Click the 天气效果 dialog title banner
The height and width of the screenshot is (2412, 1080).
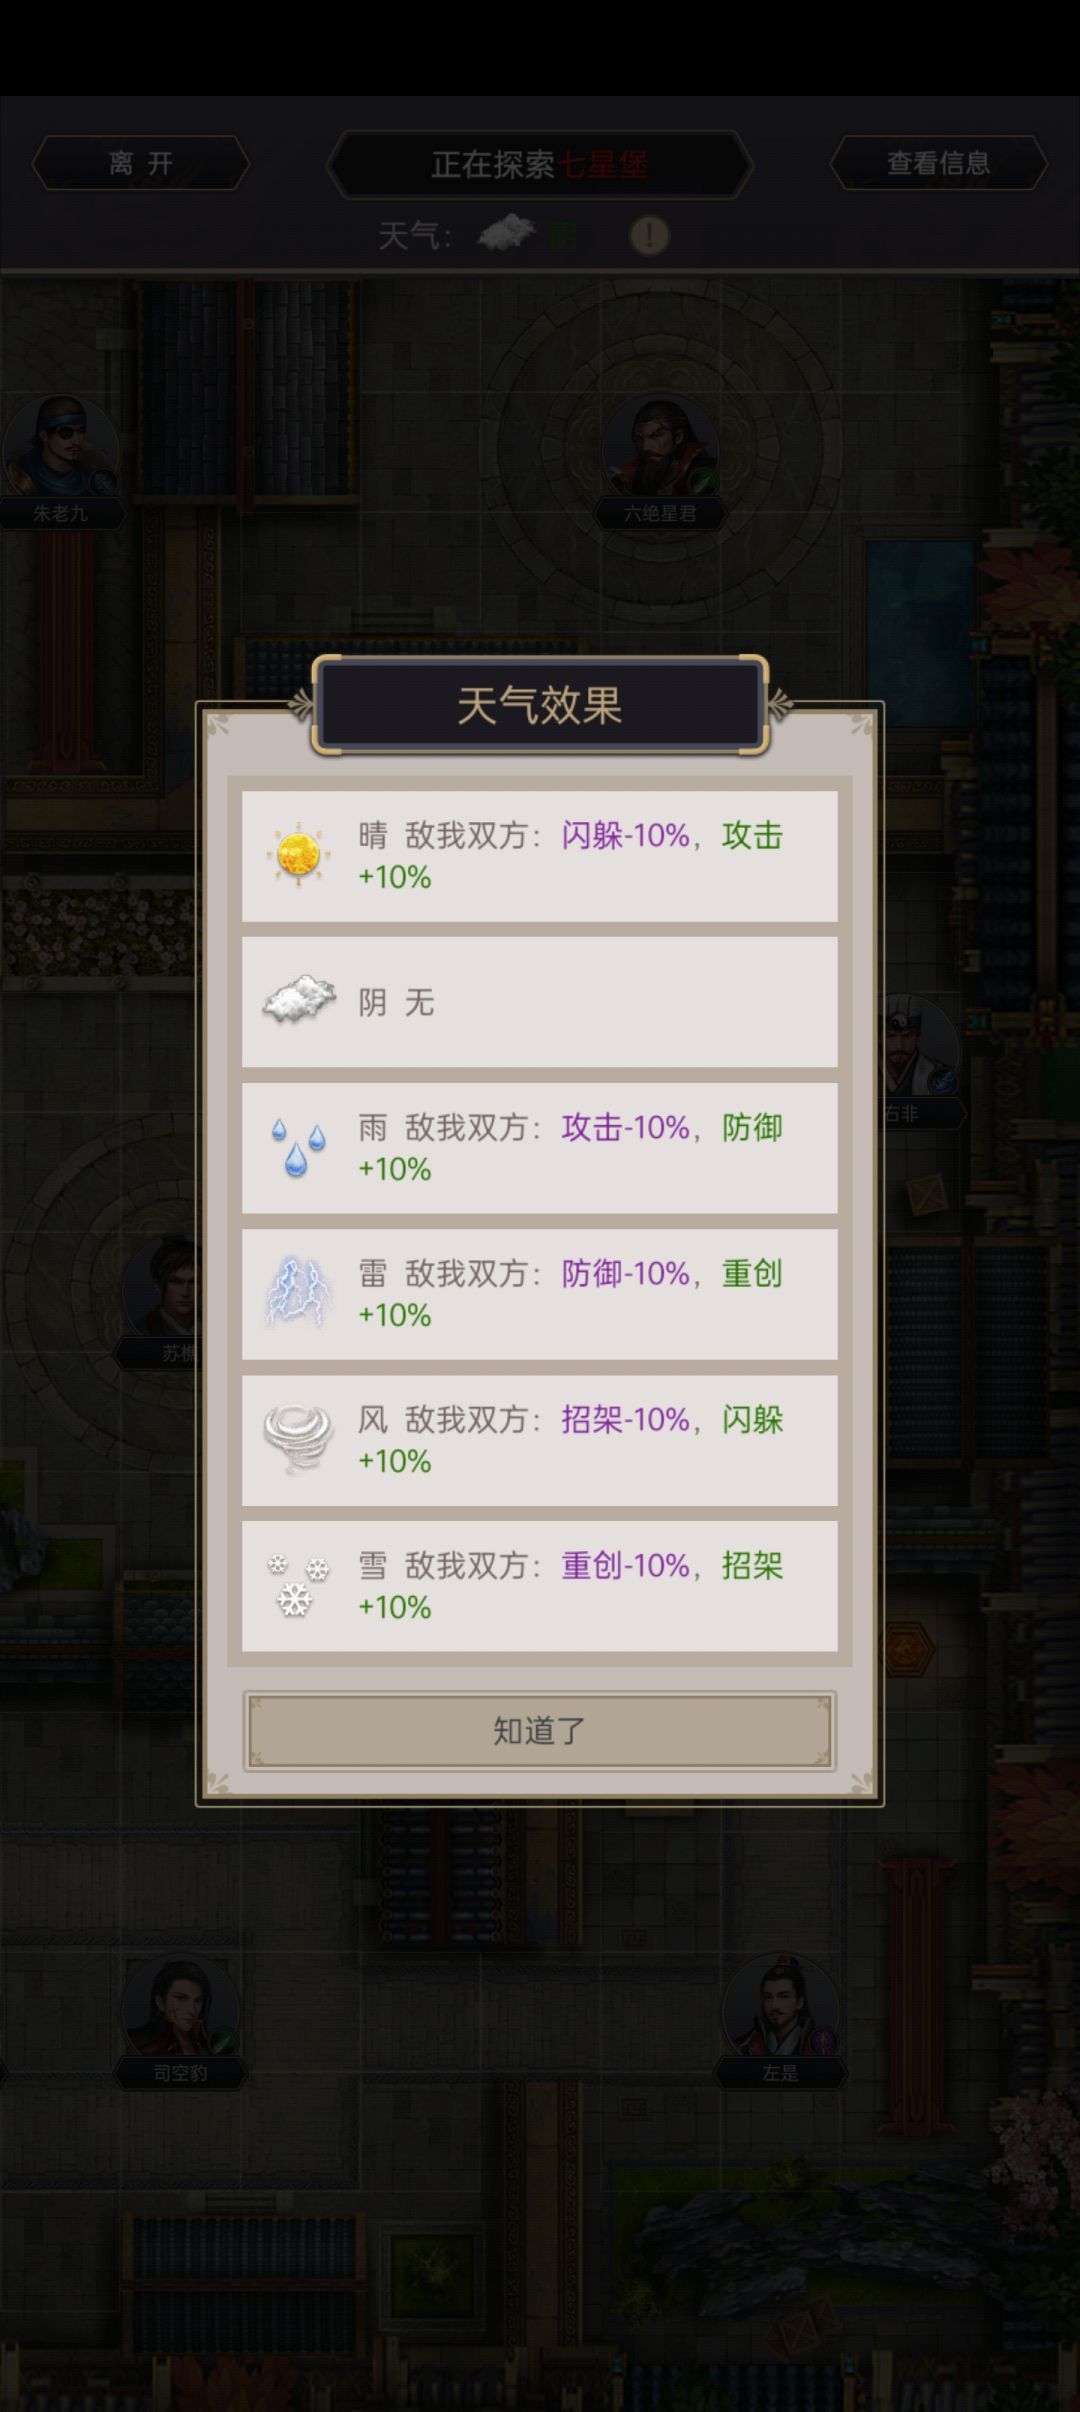click(x=539, y=703)
